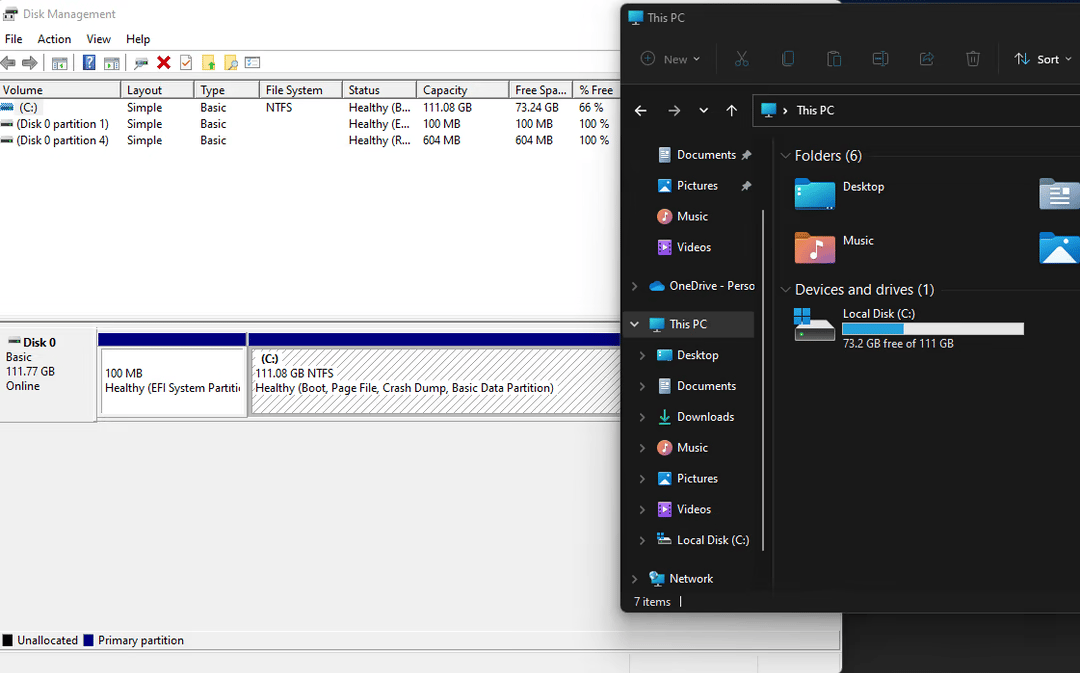
Task: Open the New dropdown in File Explorer
Action: click(x=670, y=59)
